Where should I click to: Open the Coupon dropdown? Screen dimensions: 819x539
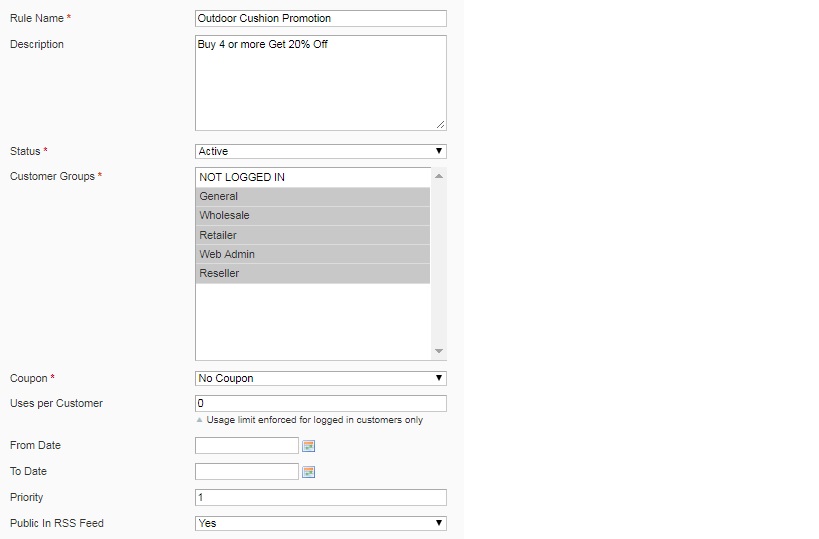[320, 379]
